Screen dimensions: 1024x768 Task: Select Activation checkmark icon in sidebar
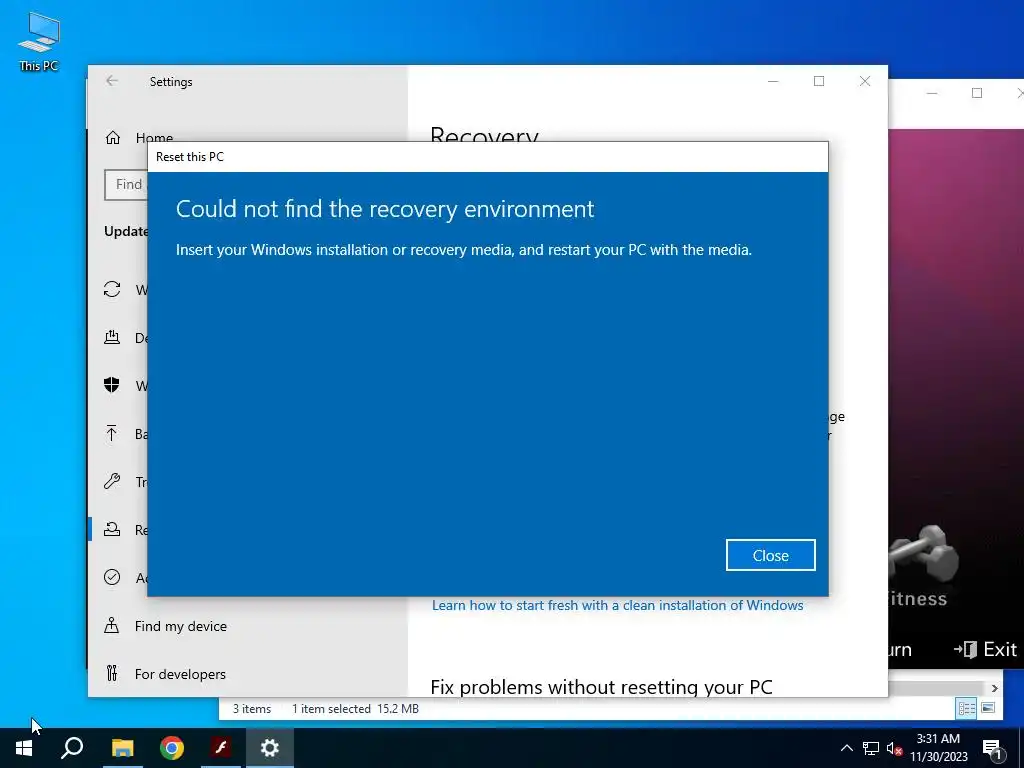(x=112, y=577)
